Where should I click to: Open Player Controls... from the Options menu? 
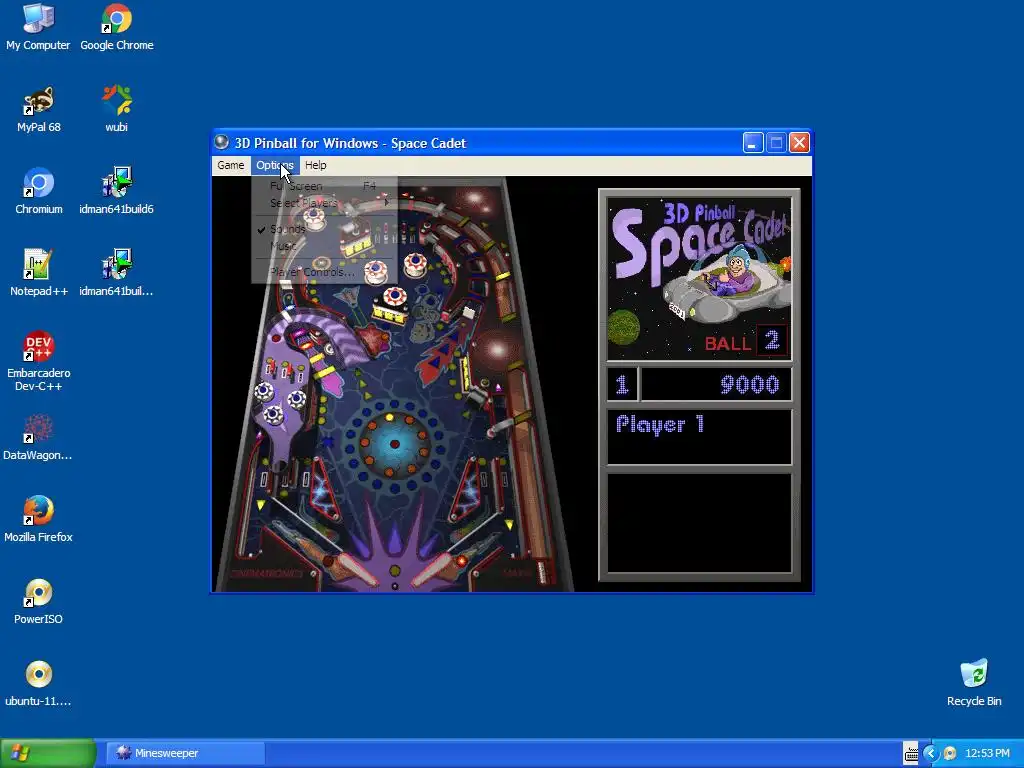(x=325, y=272)
